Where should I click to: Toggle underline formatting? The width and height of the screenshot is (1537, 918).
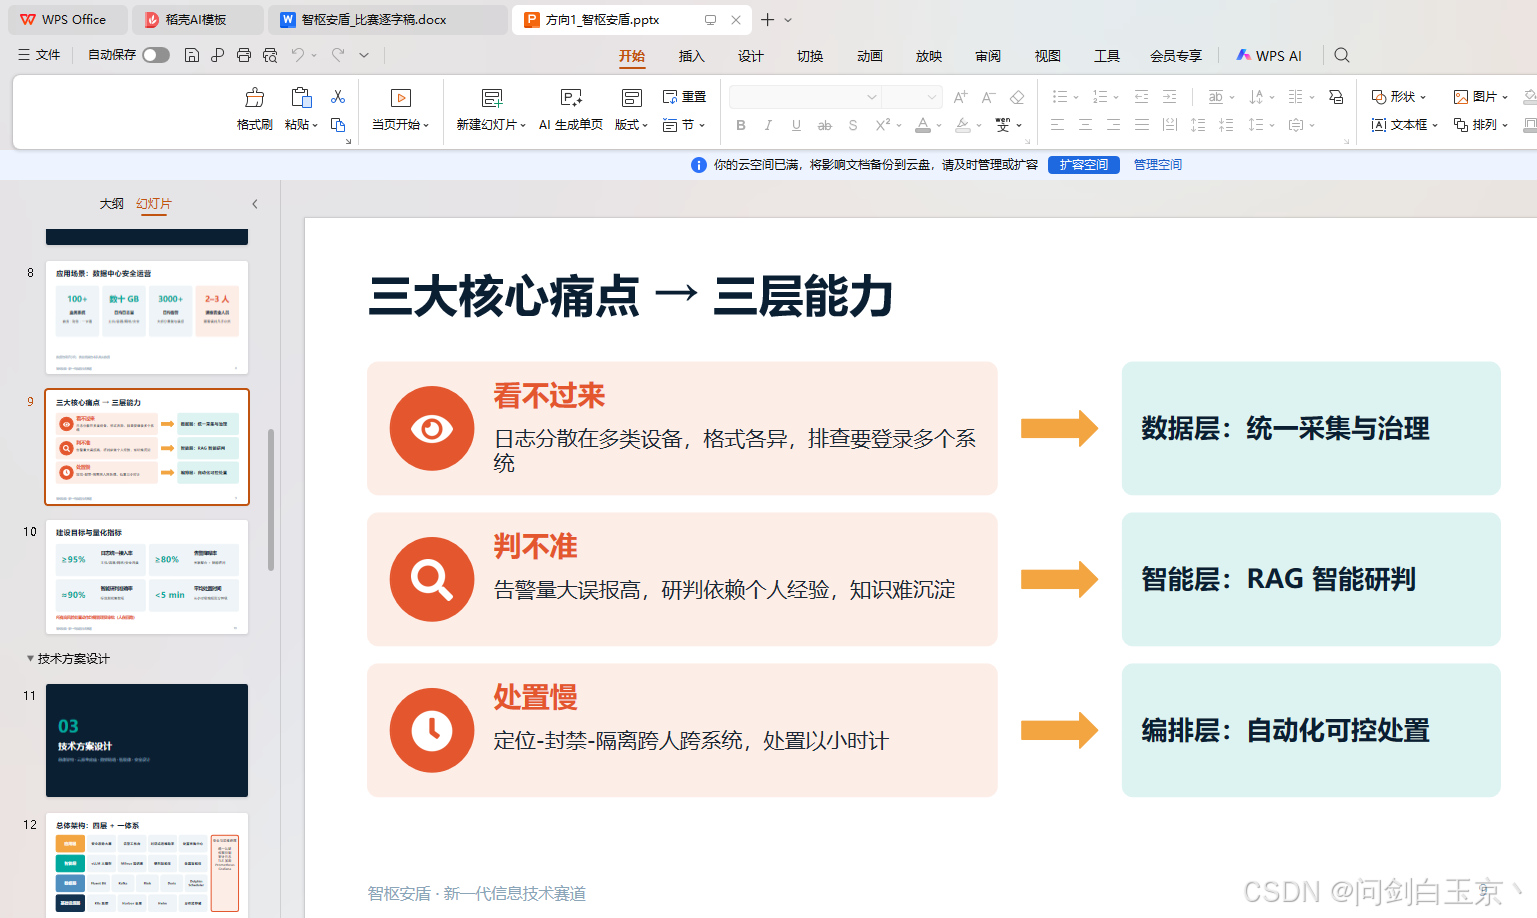[x=796, y=125]
